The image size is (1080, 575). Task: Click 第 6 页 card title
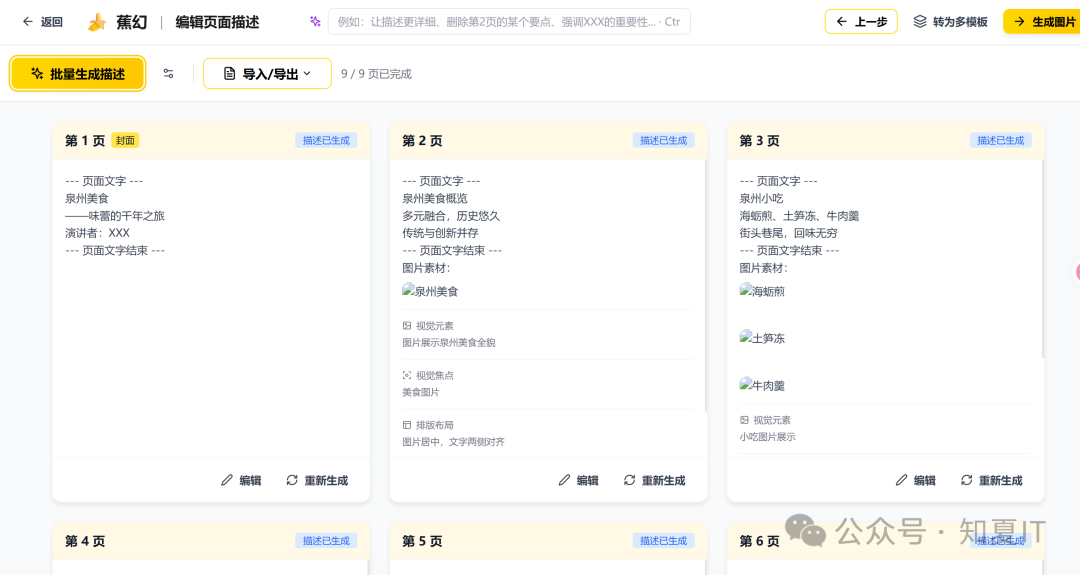click(x=759, y=541)
